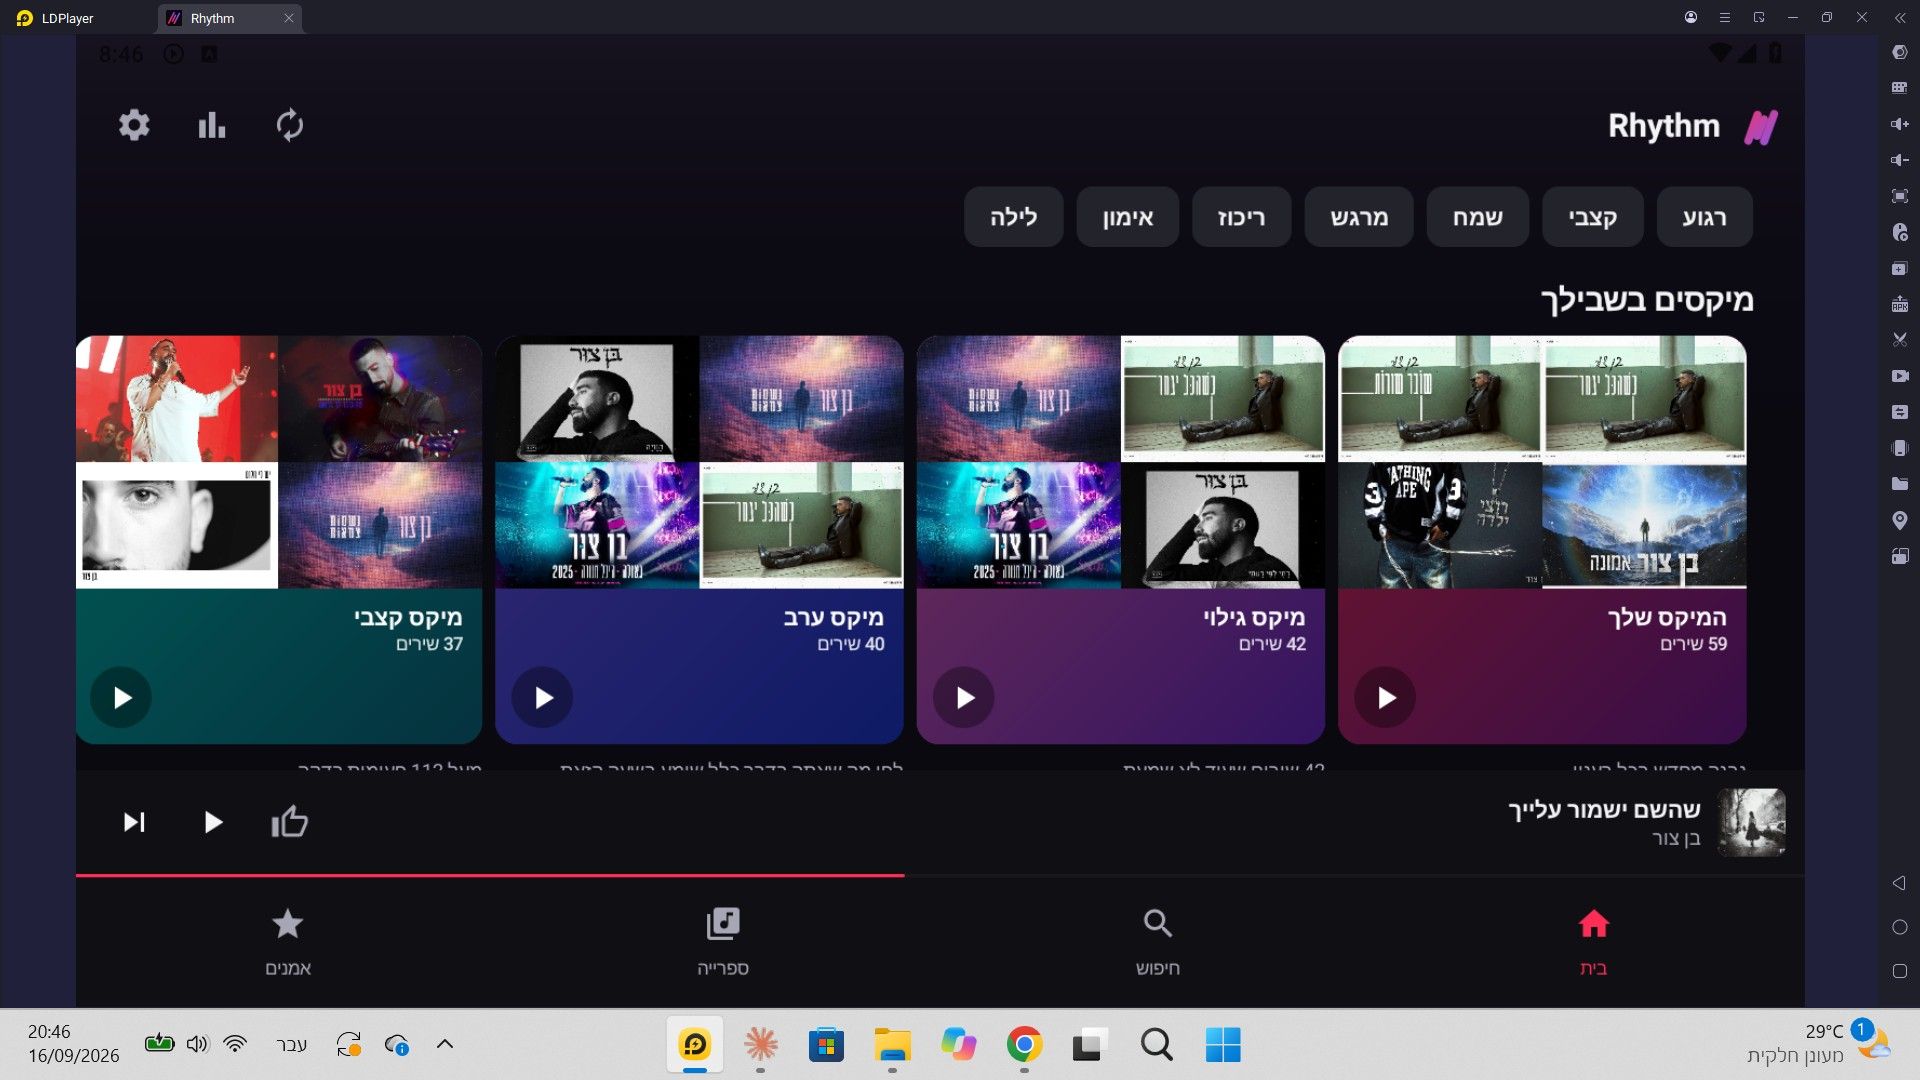The image size is (1920, 1080).
Task: Open the המיקס שלך cover collage
Action: (1542, 462)
